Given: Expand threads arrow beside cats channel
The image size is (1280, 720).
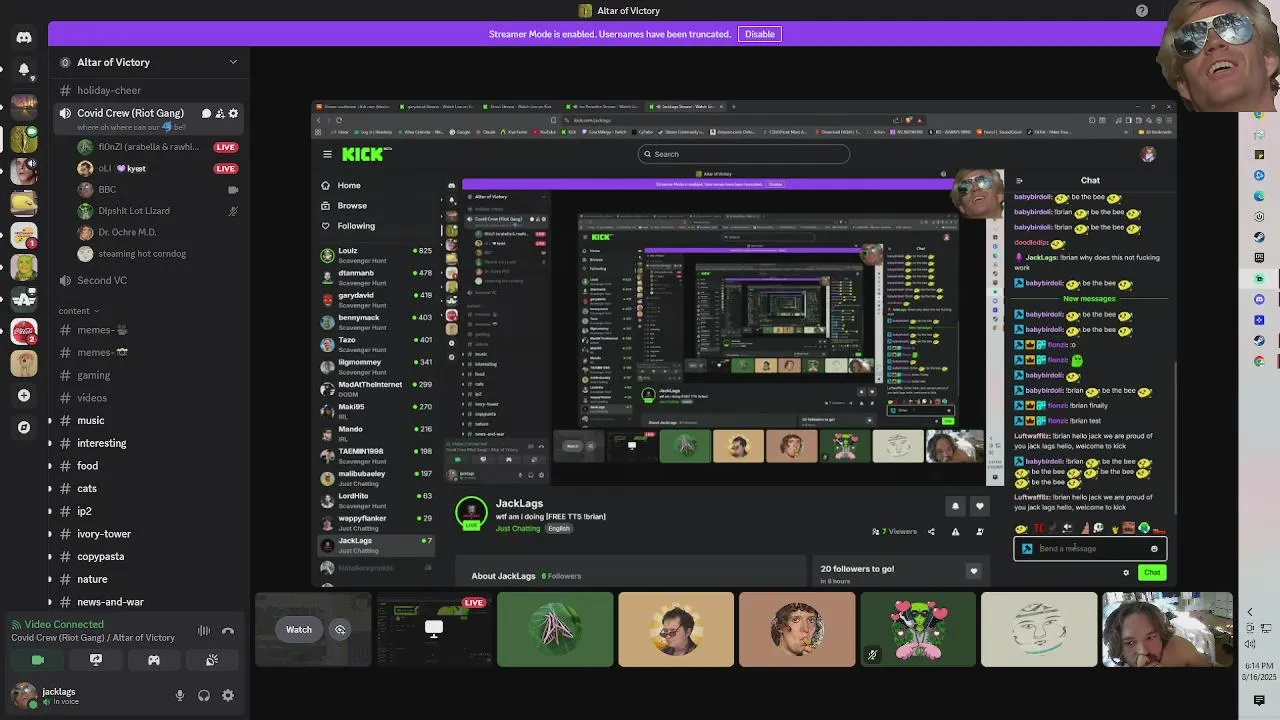Looking at the screenshot, I should click(x=50, y=489).
